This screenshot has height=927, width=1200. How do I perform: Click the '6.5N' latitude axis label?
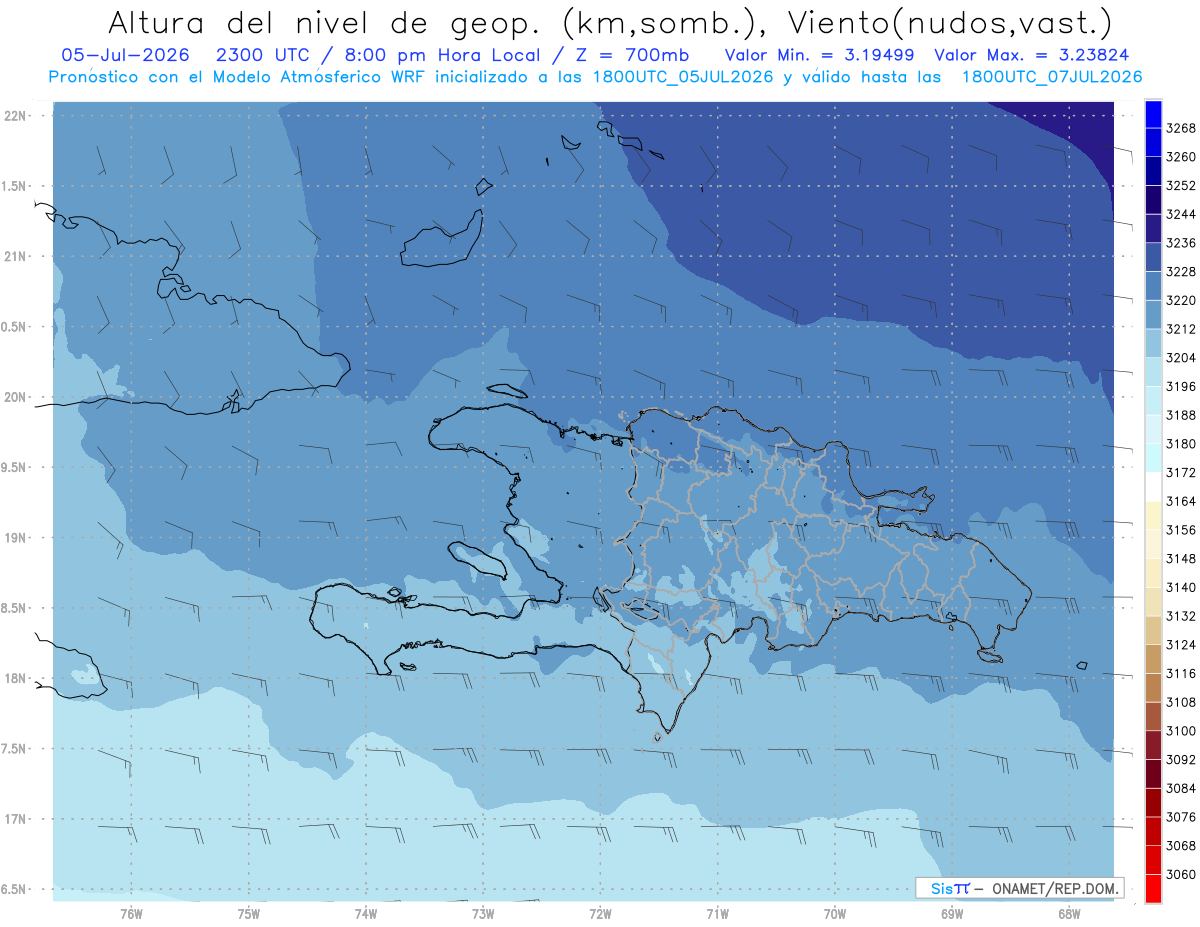[13, 889]
